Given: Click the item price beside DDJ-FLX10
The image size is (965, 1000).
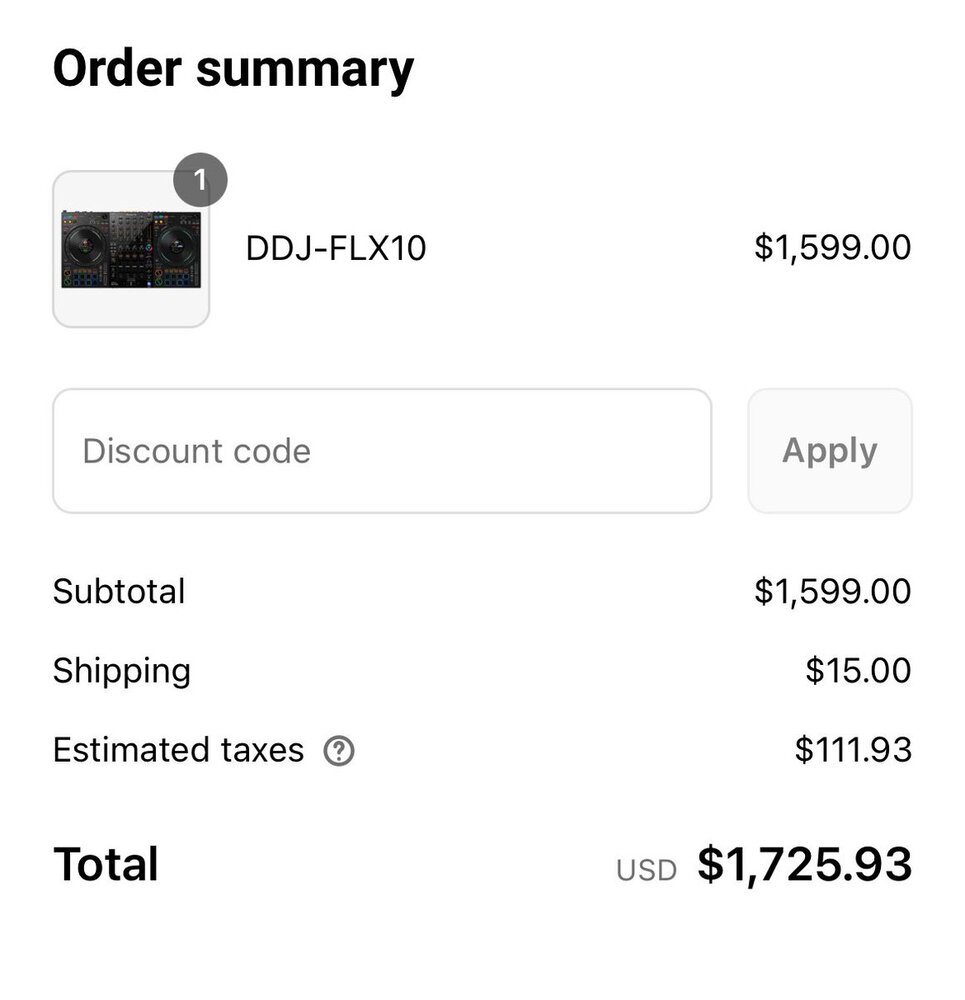Looking at the screenshot, I should pos(832,247).
